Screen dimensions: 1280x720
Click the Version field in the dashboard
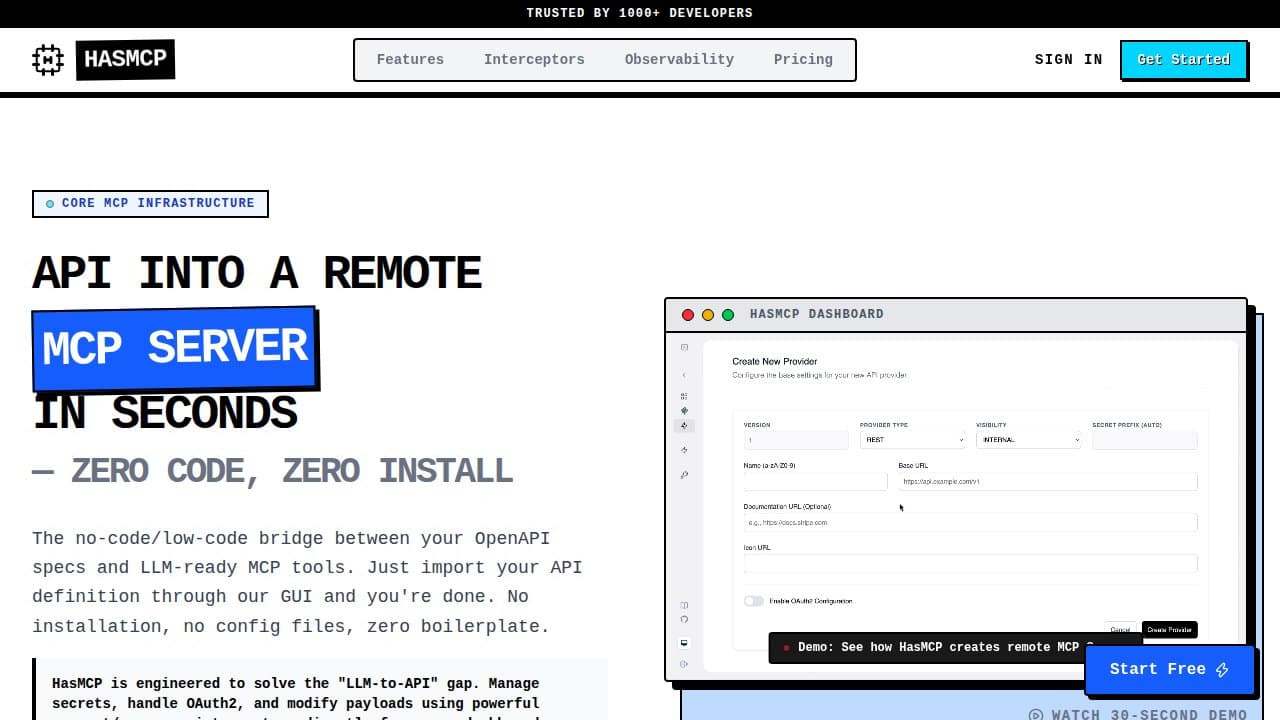pos(796,440)
